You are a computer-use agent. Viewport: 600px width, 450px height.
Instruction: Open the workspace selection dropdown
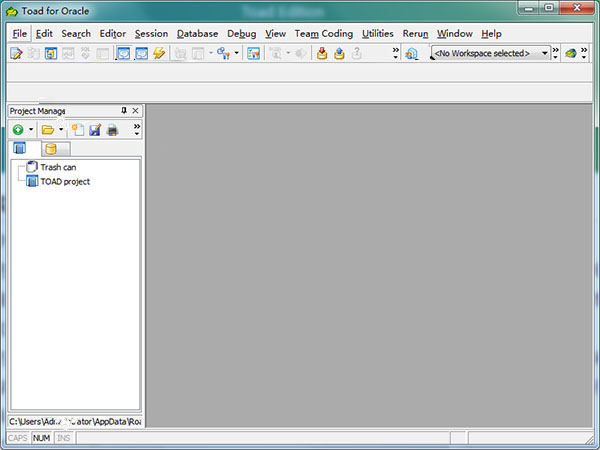coord(544,53)
